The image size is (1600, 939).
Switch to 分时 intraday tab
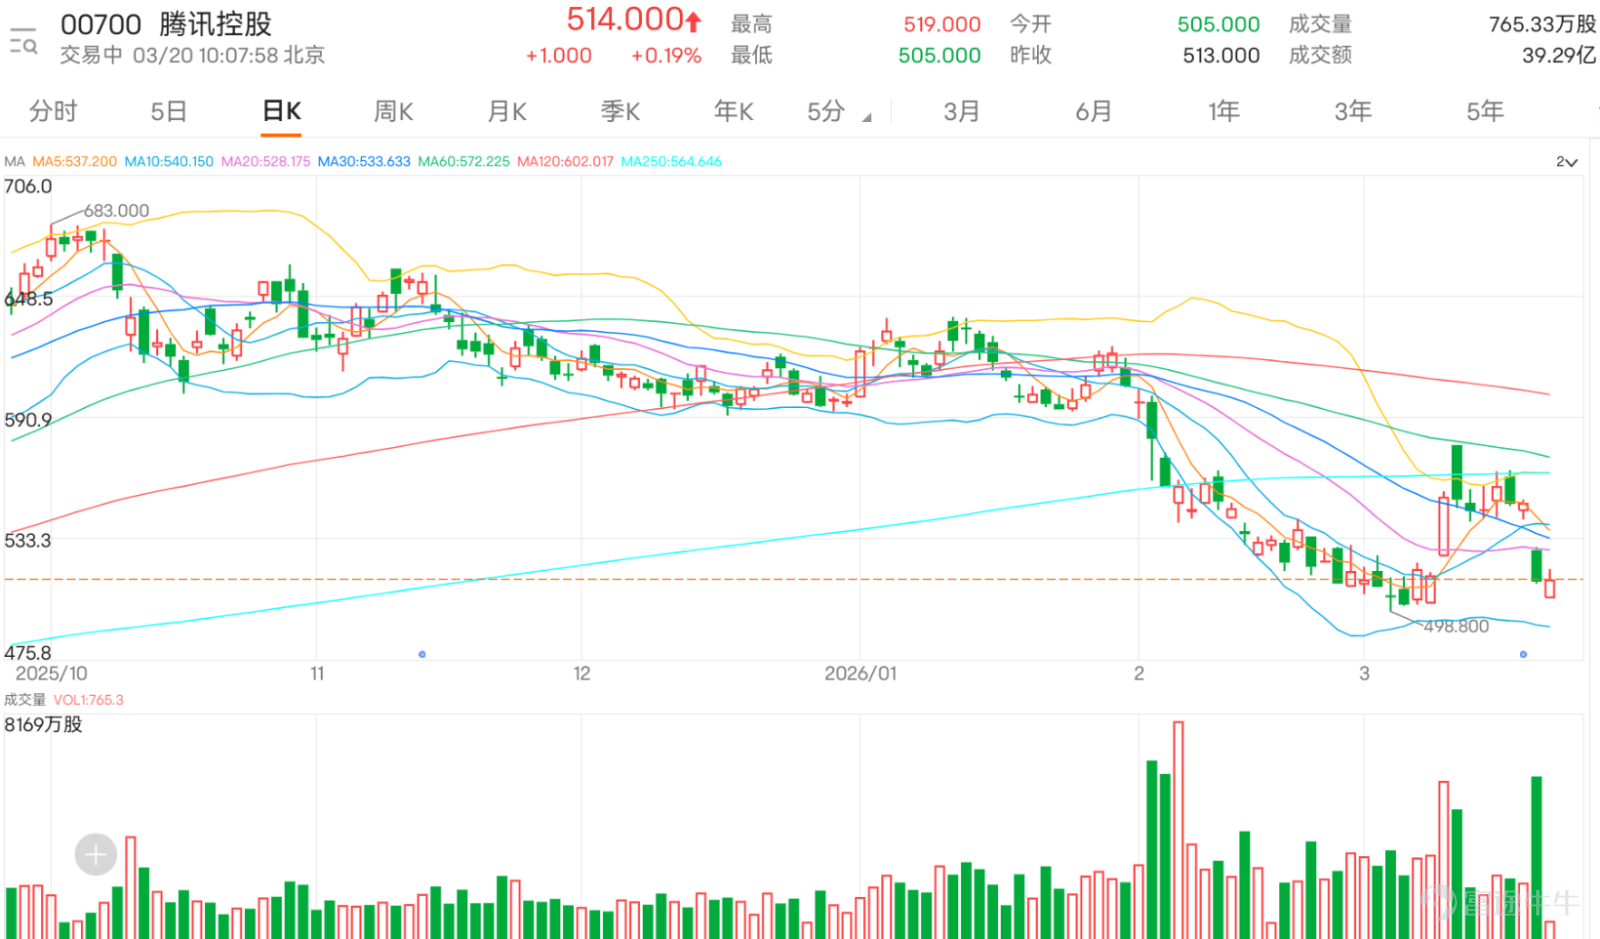53,112
